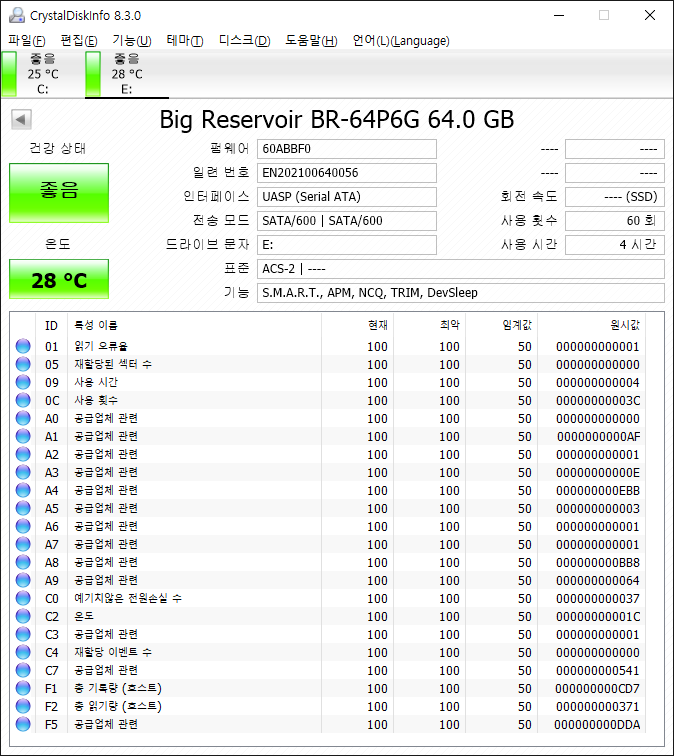Click the 펌웨어 field showing 60ABBF0

point(347,149)
